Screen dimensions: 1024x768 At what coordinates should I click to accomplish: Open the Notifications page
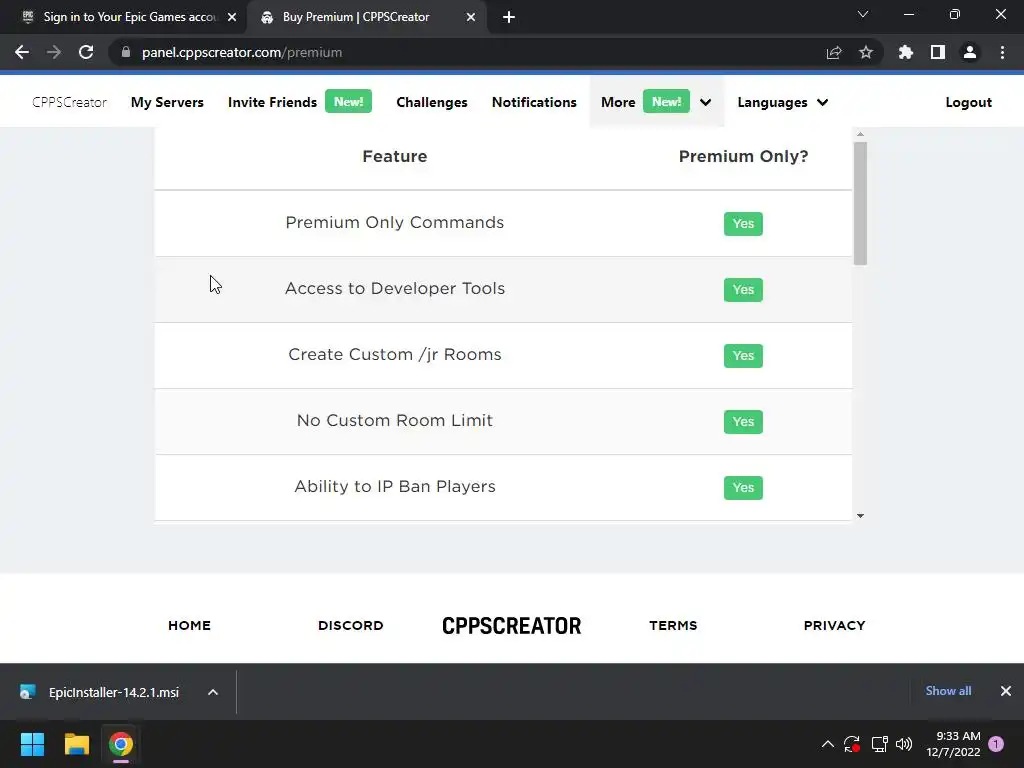point(534,103)
